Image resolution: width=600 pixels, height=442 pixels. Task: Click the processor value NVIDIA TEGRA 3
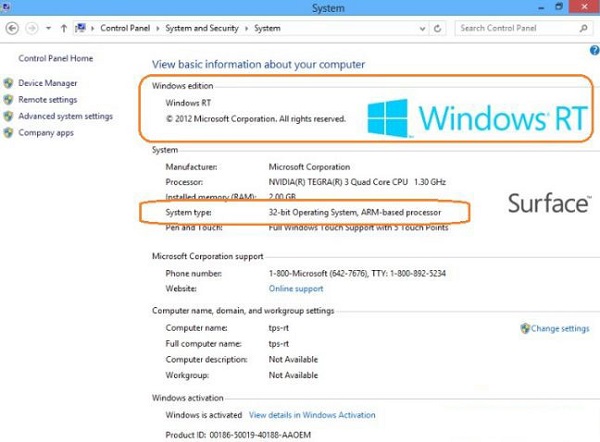point(357,182)
